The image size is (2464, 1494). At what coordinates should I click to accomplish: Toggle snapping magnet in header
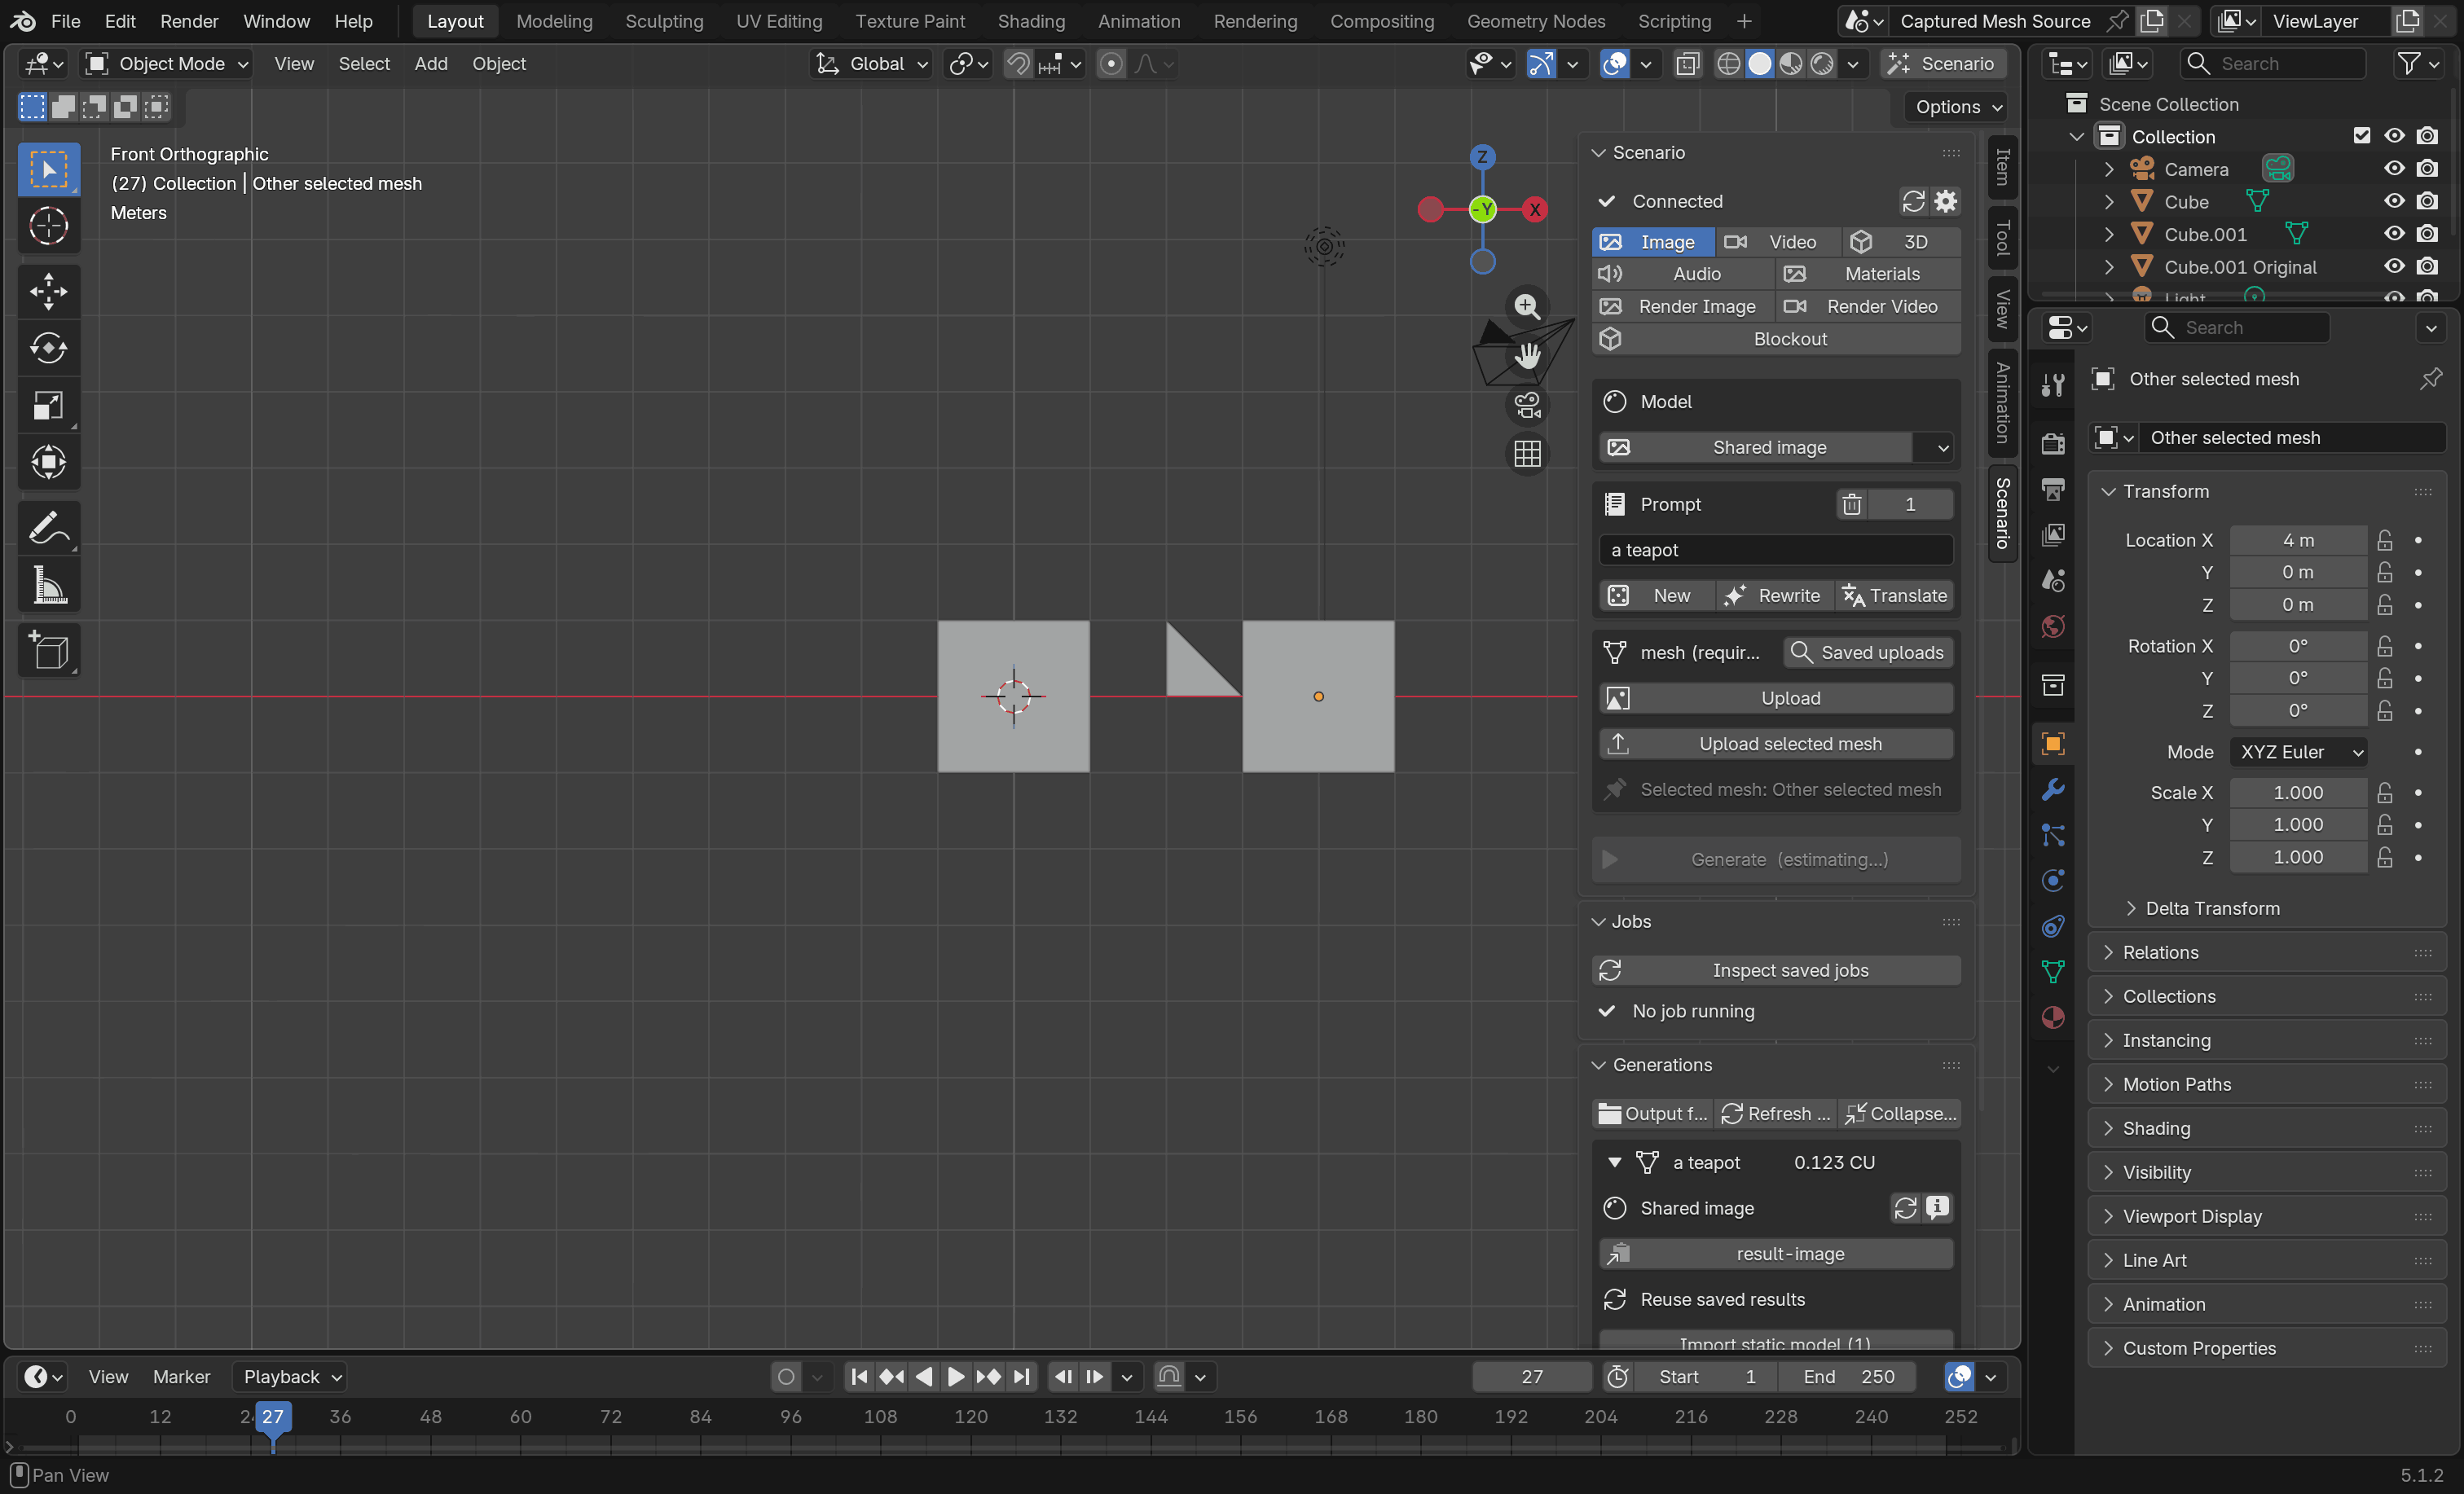[1017, 64]
